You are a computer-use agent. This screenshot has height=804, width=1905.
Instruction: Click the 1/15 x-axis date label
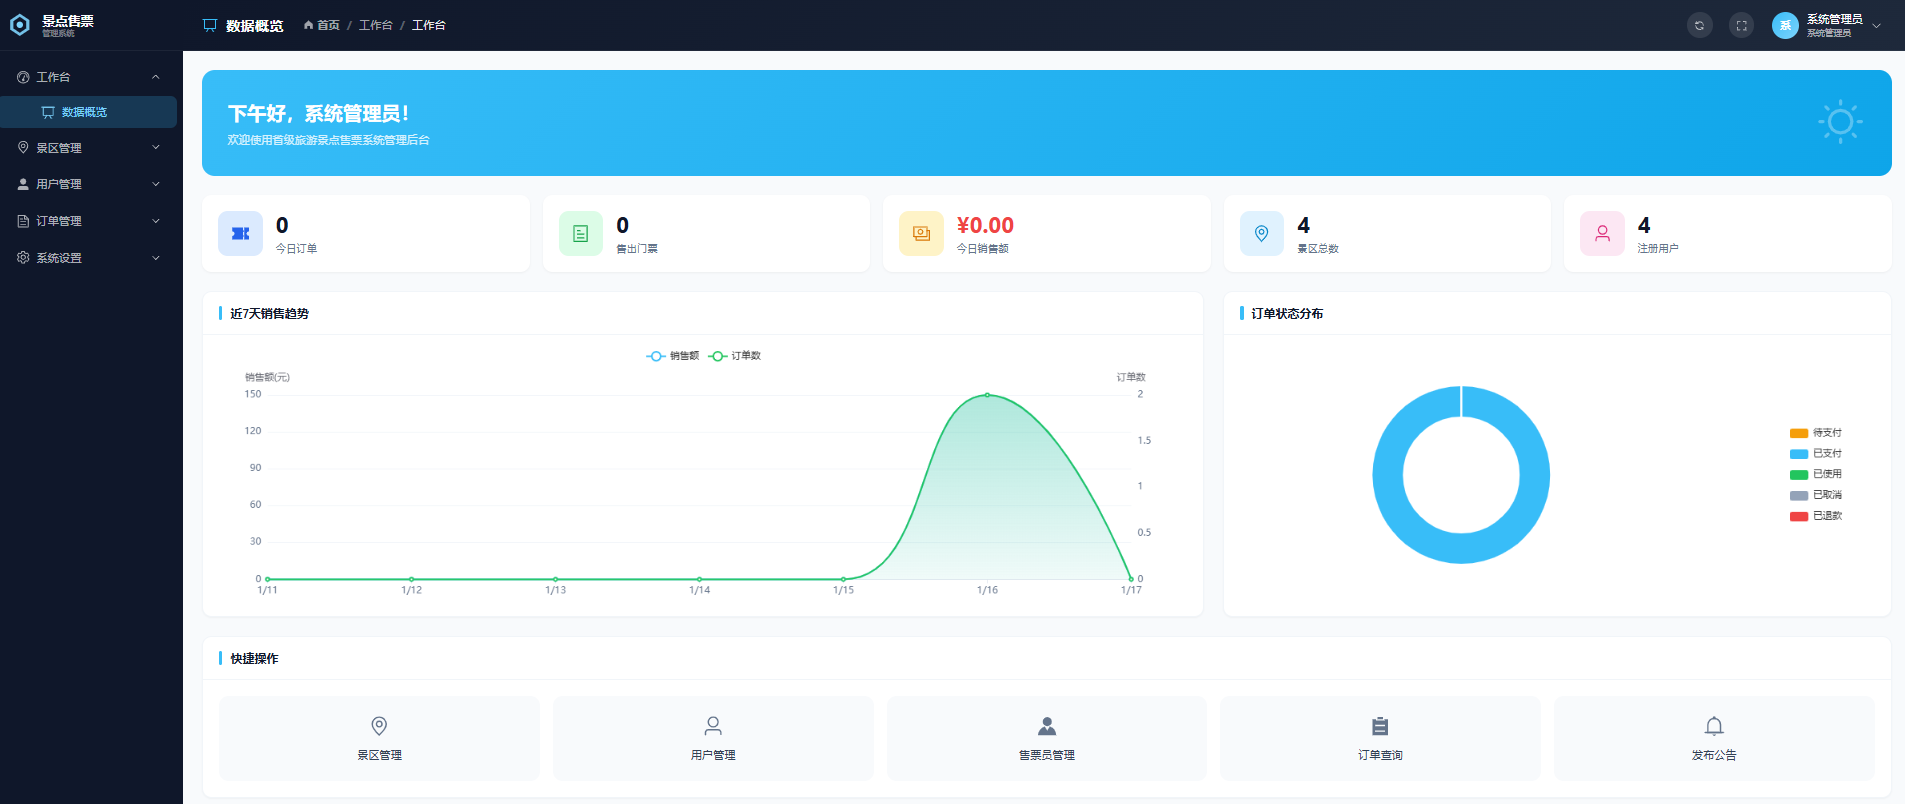843,590
